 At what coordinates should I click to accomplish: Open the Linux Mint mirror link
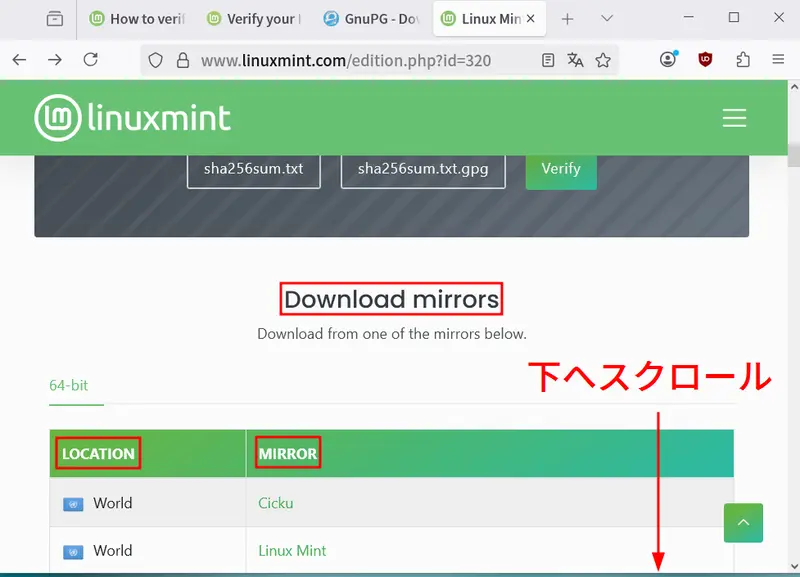pyautogui.click(x=292, y=550)
